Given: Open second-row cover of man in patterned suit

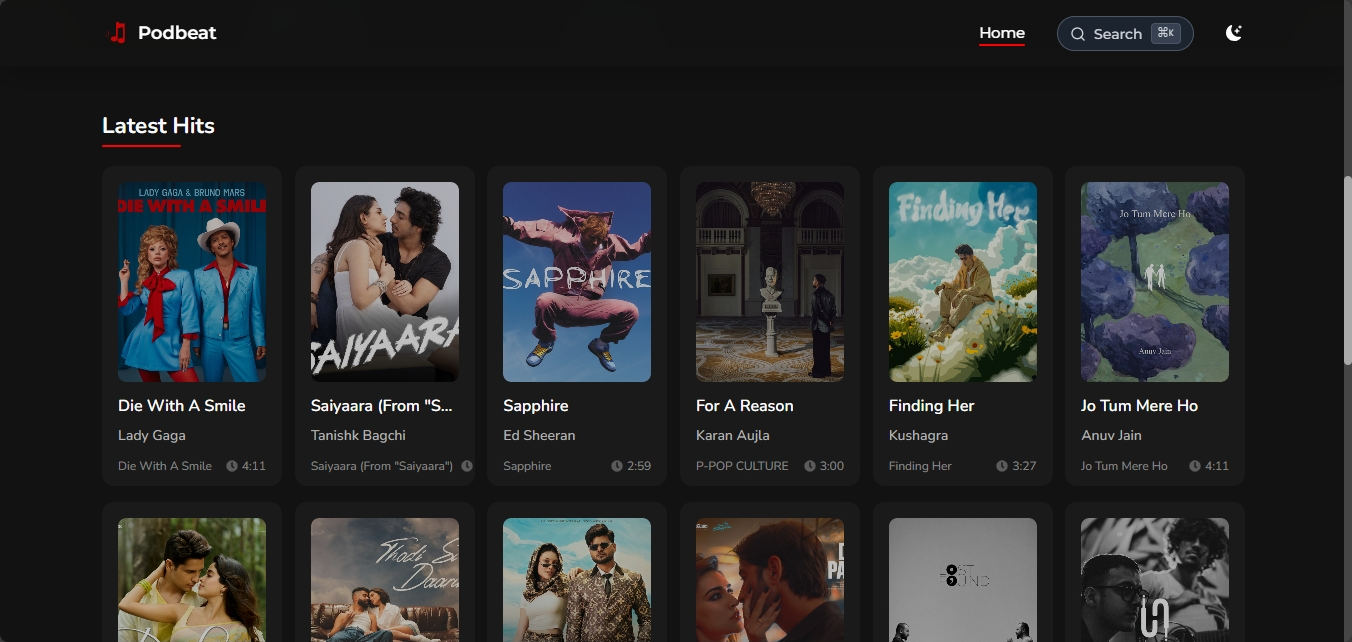Looking at the screenshot, I should coord(577,580).
